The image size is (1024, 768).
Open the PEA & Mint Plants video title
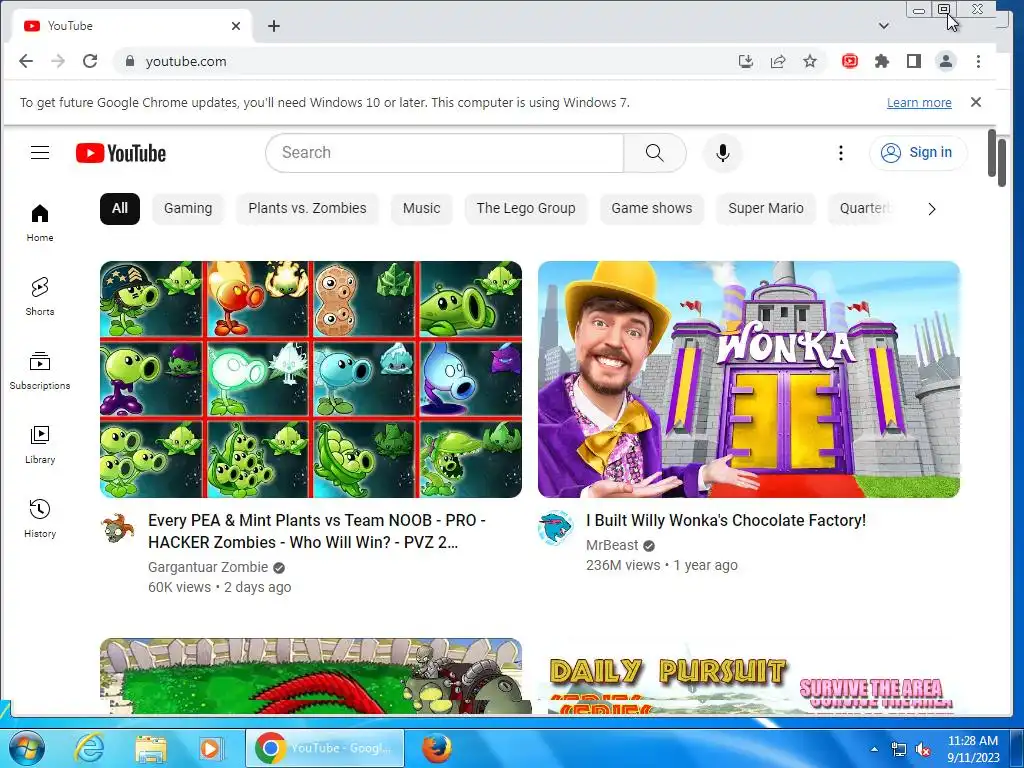(317, 532)
